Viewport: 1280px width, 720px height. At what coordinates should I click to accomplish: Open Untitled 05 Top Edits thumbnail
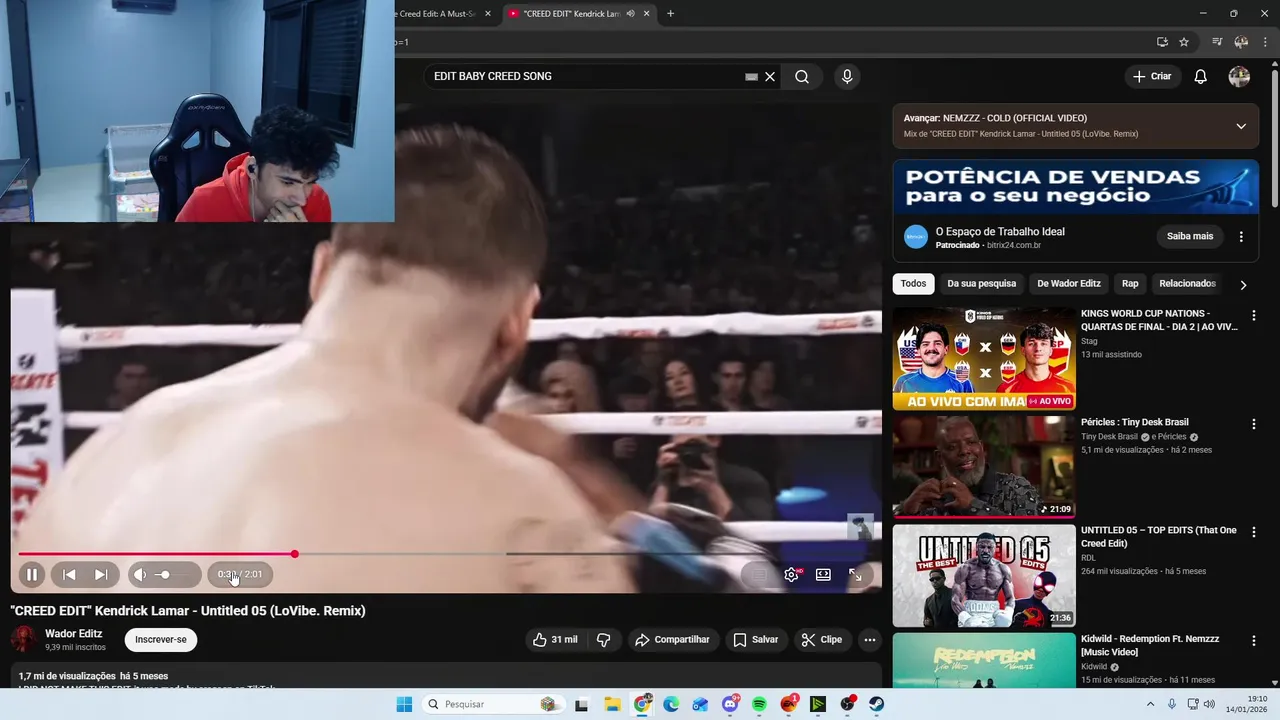(984, 576)
